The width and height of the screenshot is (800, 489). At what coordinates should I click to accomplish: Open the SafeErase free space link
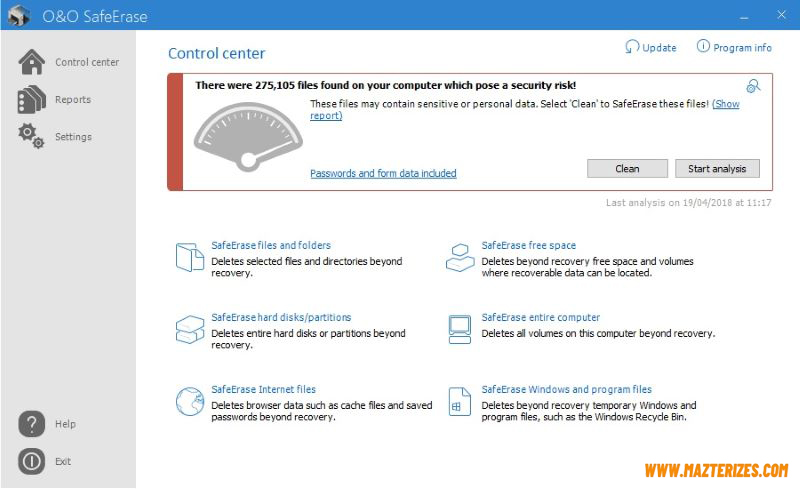(529, 245)
